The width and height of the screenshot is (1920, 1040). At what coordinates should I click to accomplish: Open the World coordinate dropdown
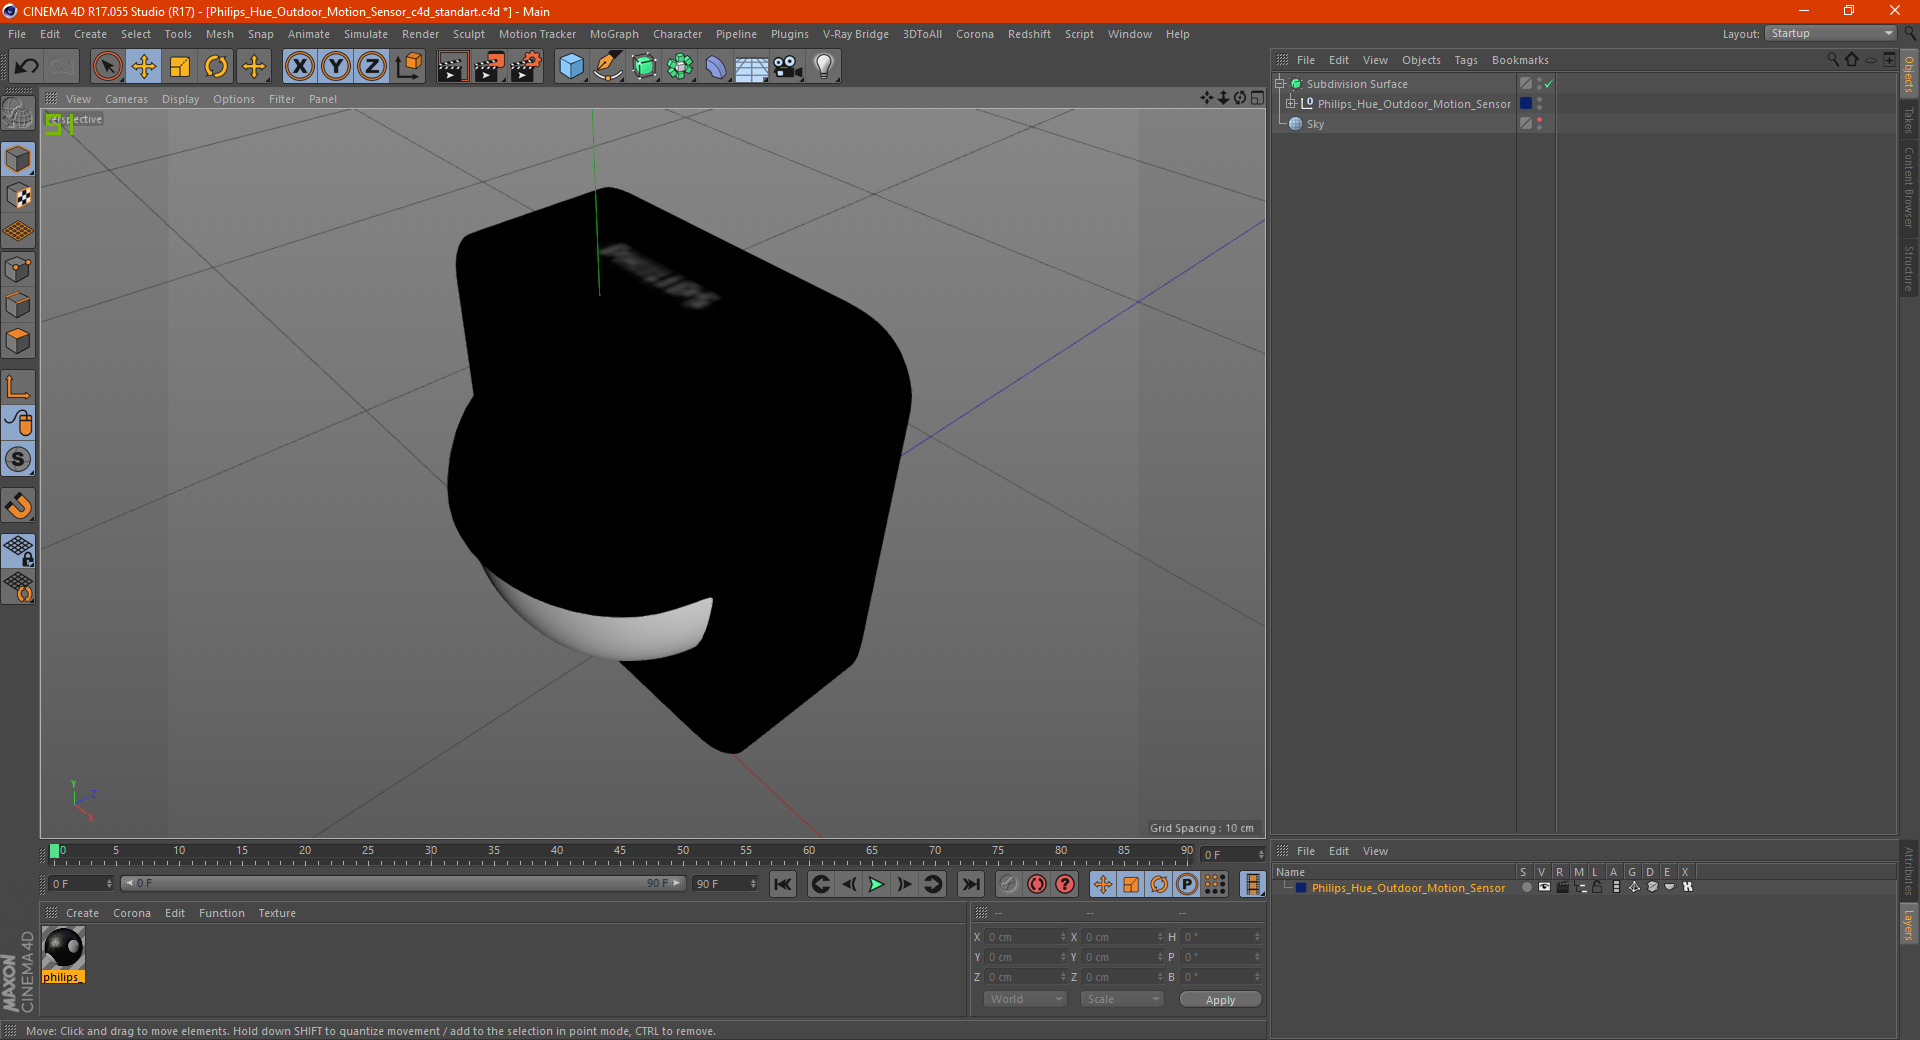click(1025, 999)
